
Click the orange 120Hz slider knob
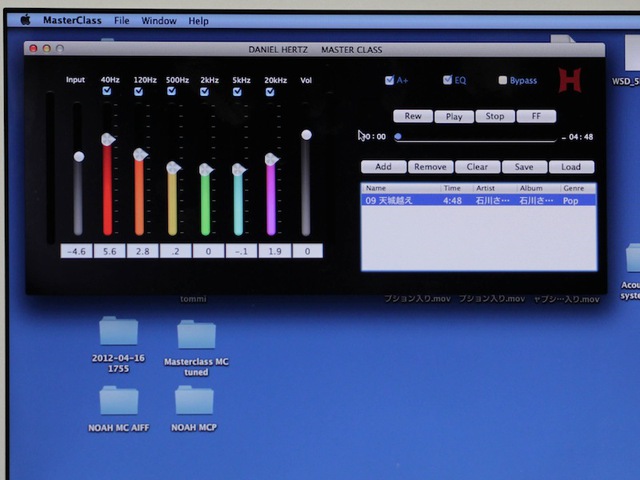[140, 155]
